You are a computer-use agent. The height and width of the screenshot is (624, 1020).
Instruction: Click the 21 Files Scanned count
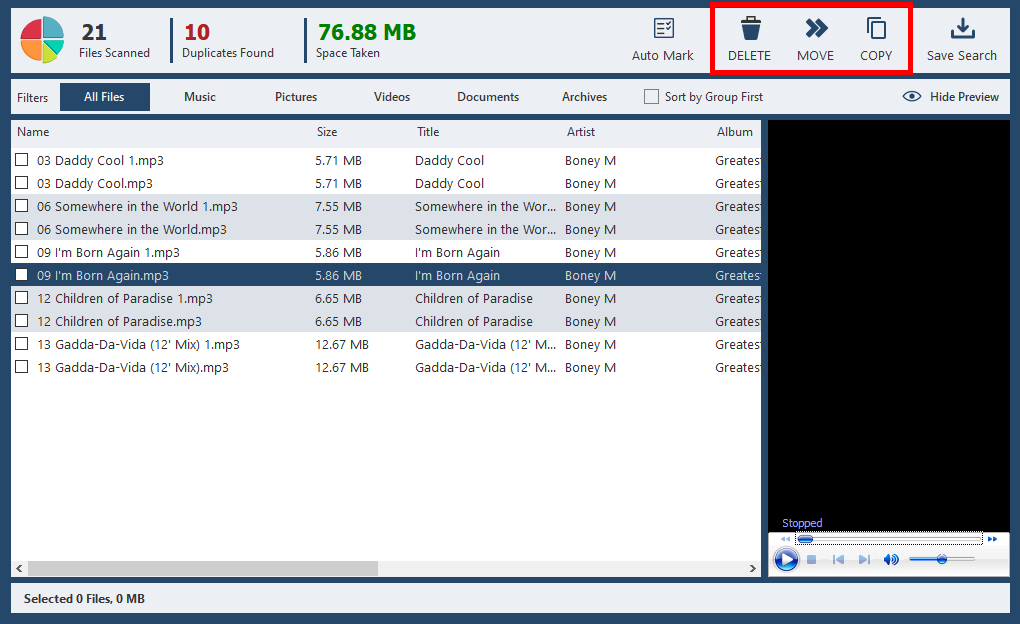pyautogui.click(x=94, y=32)
